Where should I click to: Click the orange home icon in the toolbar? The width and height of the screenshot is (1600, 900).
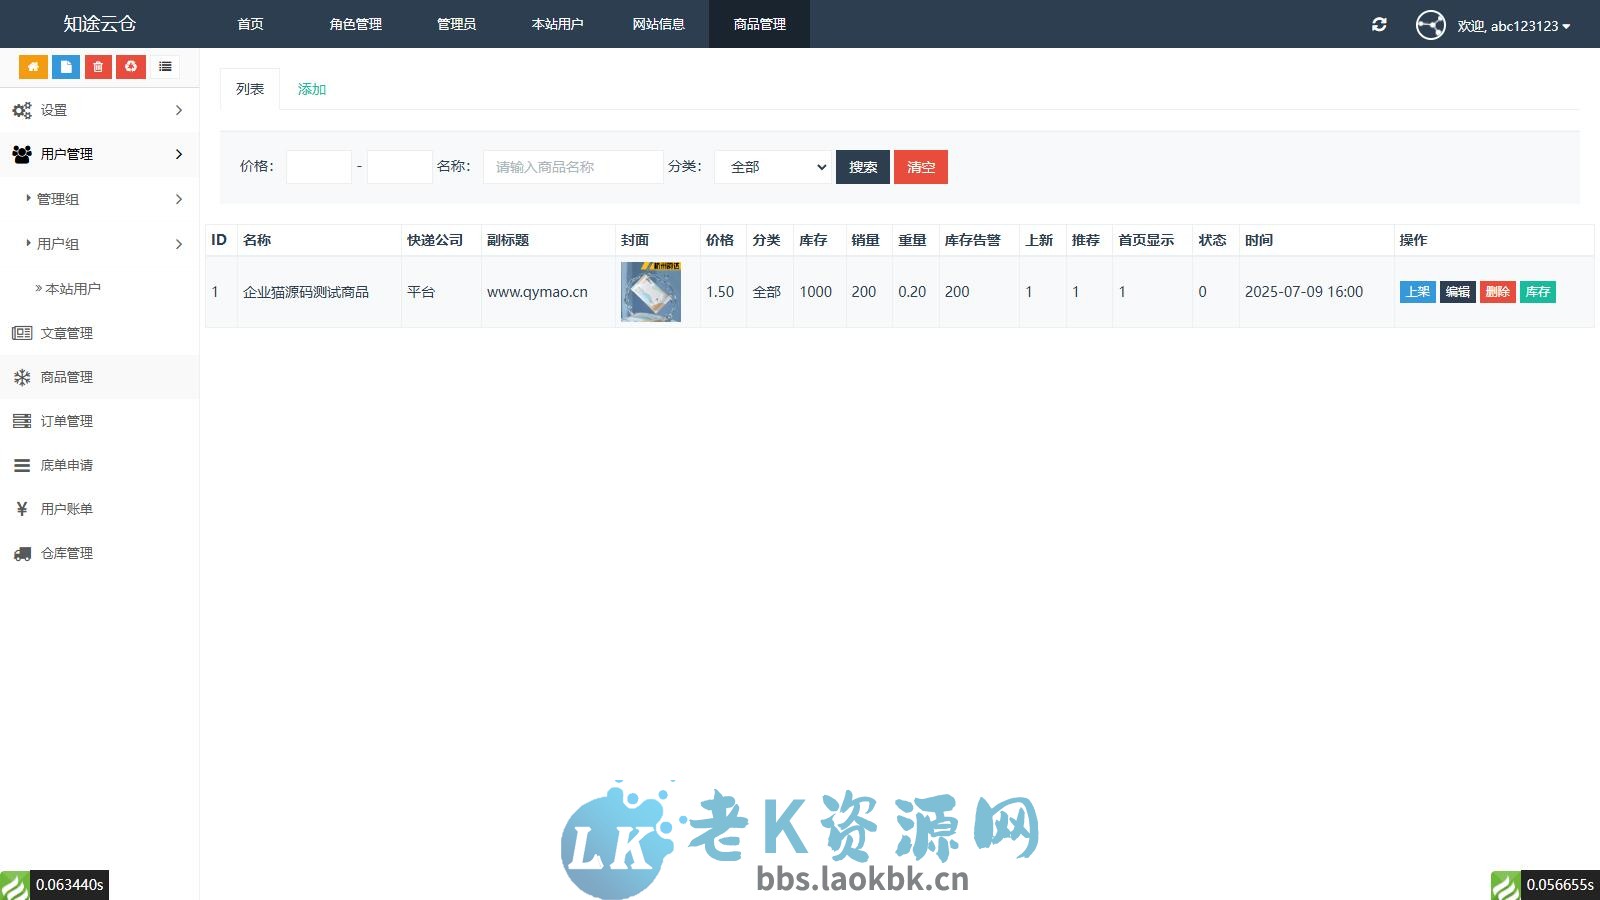point(33,66)
